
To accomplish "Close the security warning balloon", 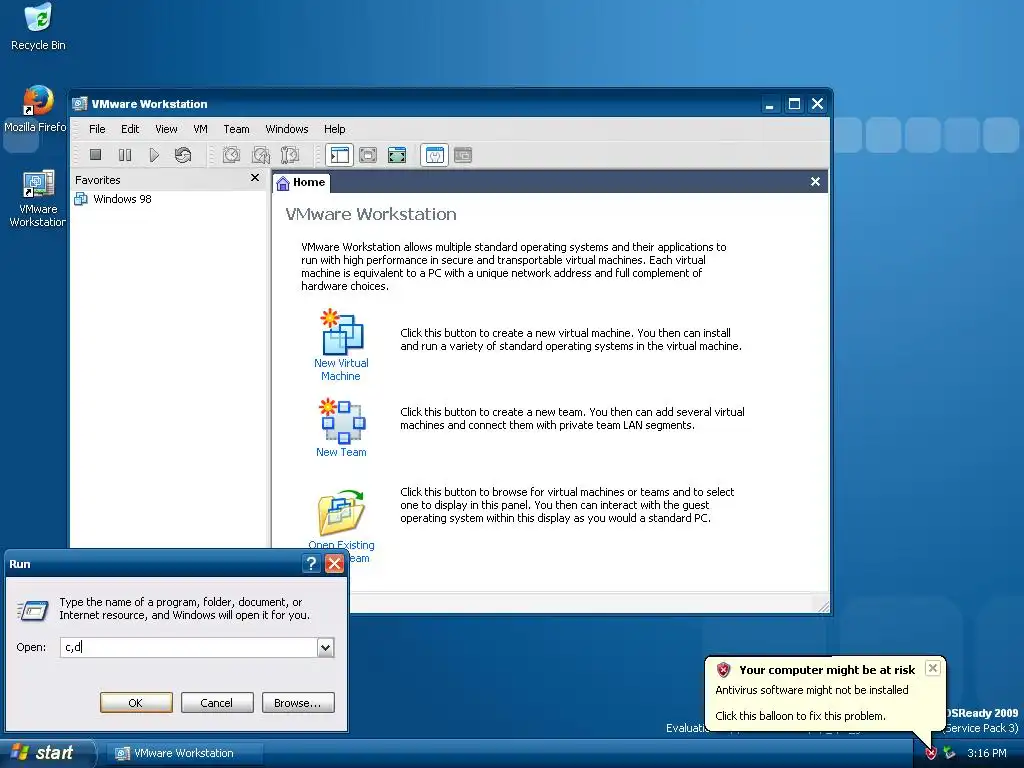I will (x=933, y=668).
